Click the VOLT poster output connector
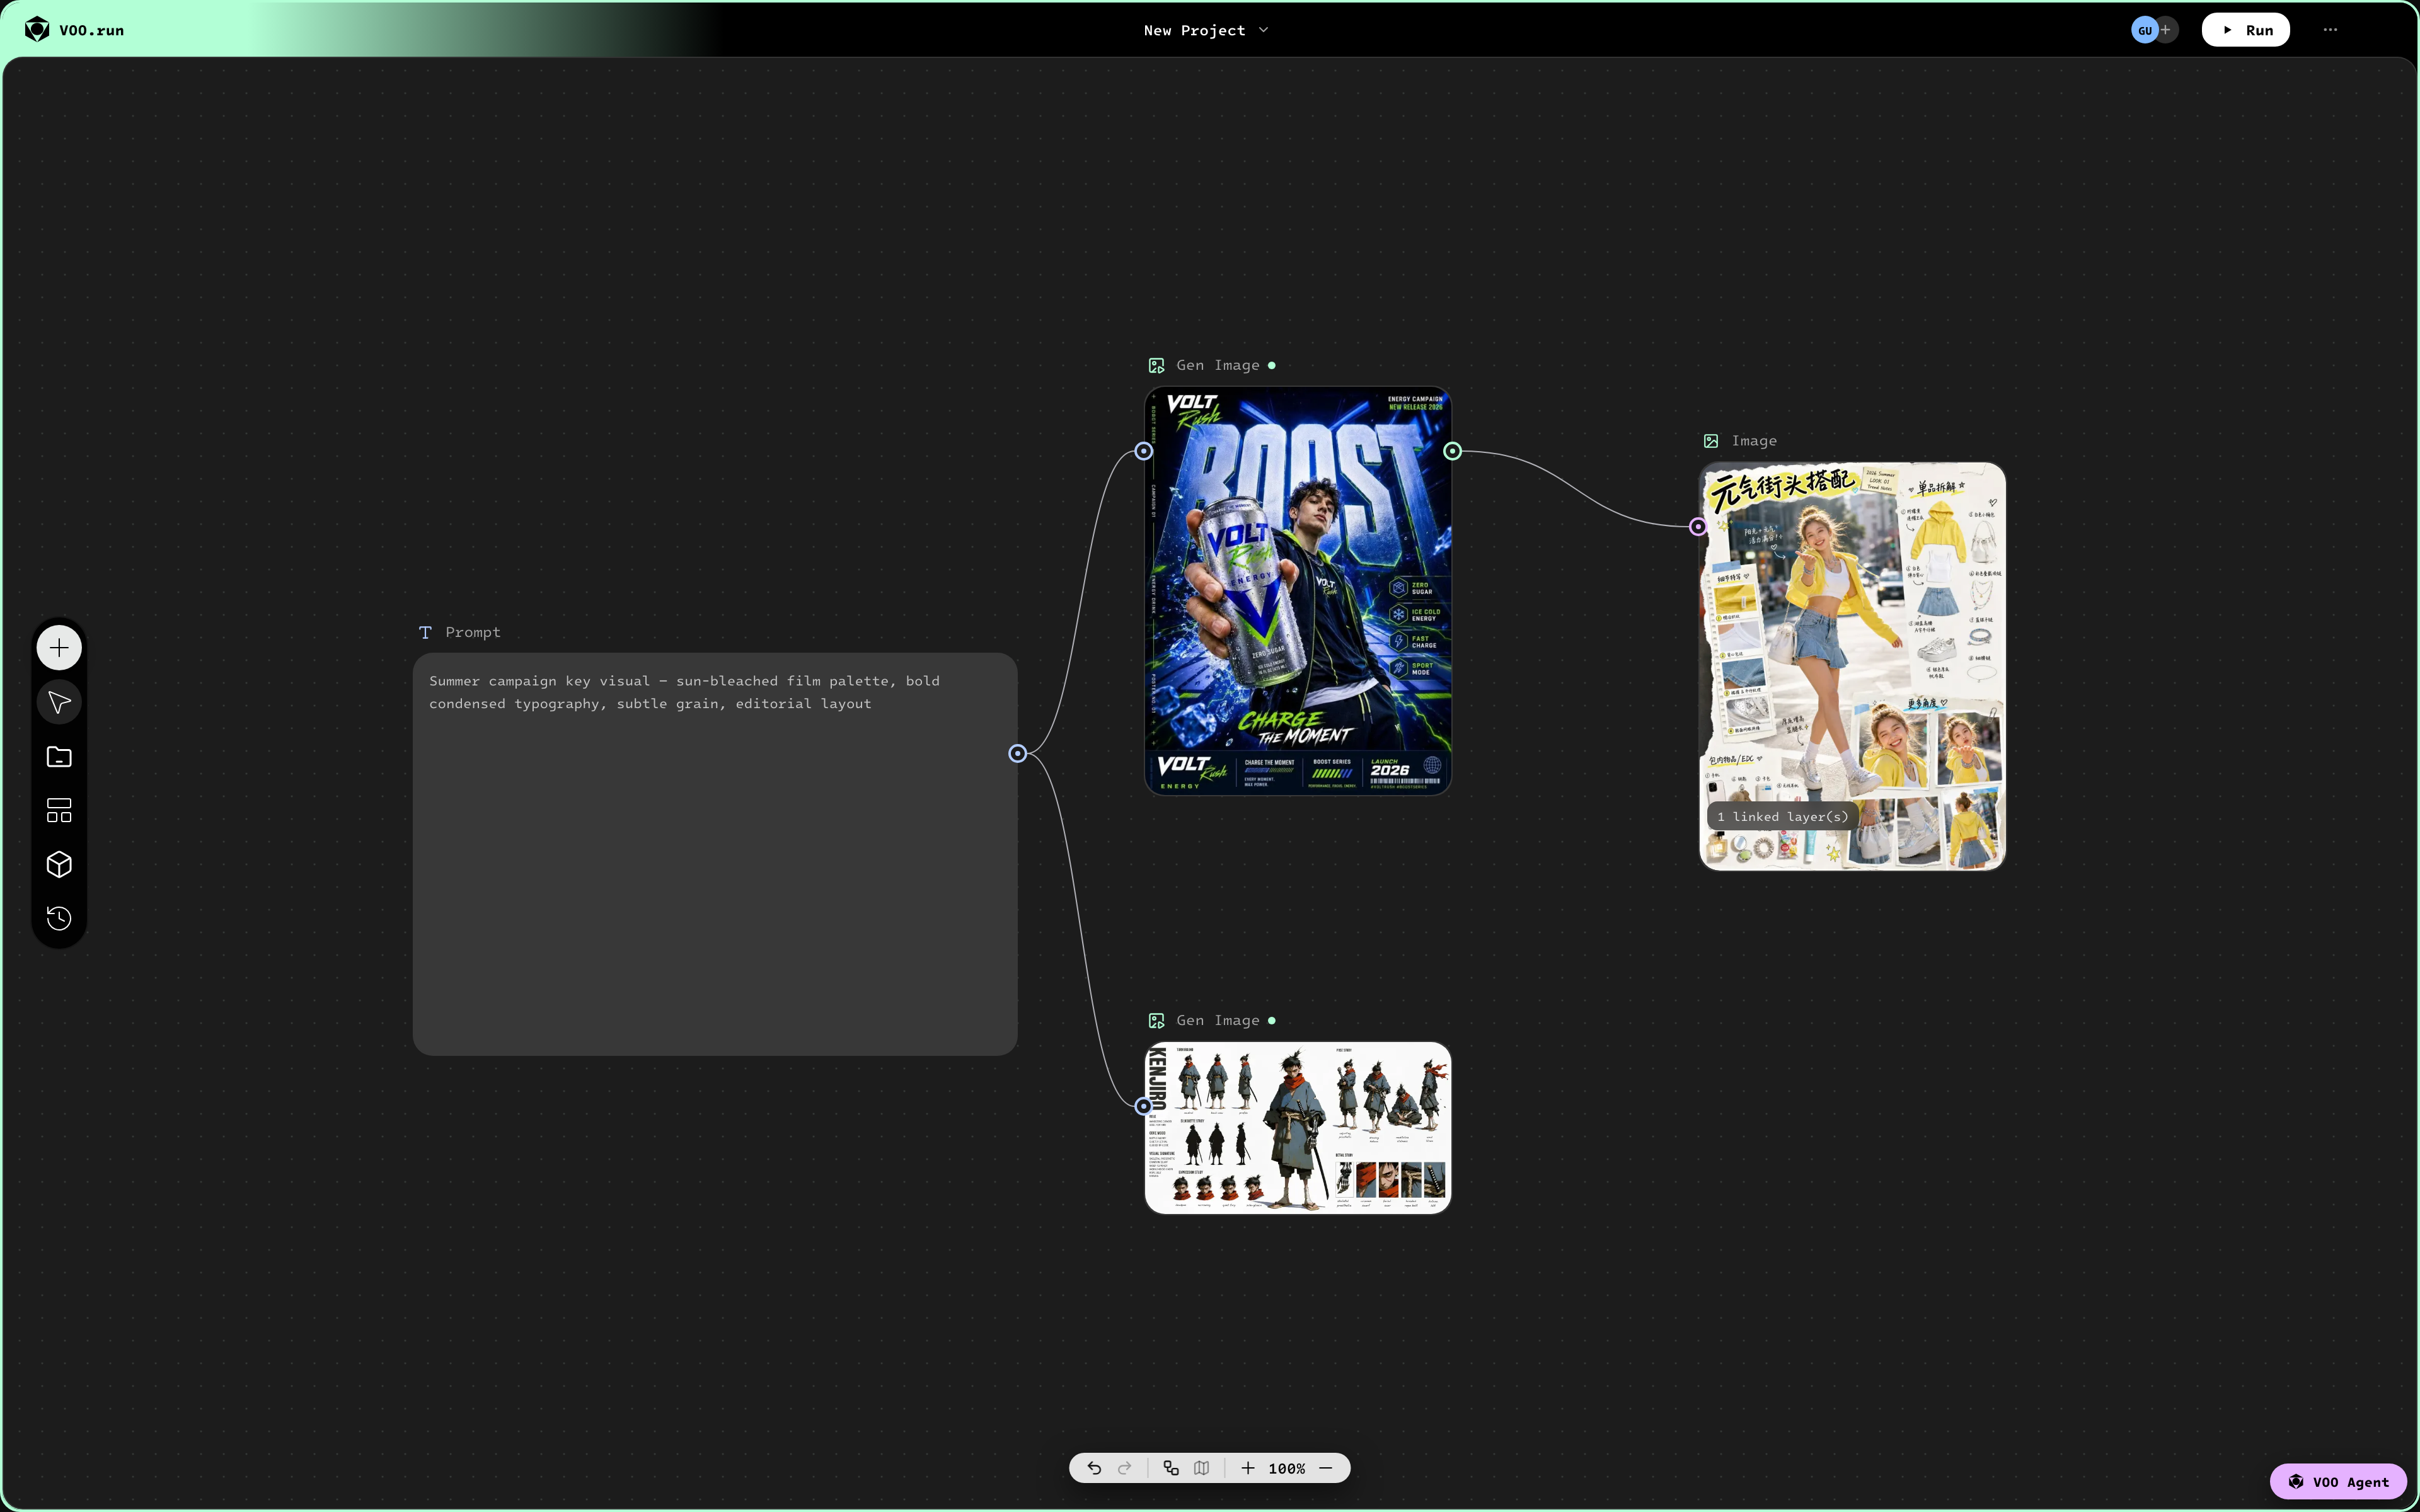 (1453, 451)
